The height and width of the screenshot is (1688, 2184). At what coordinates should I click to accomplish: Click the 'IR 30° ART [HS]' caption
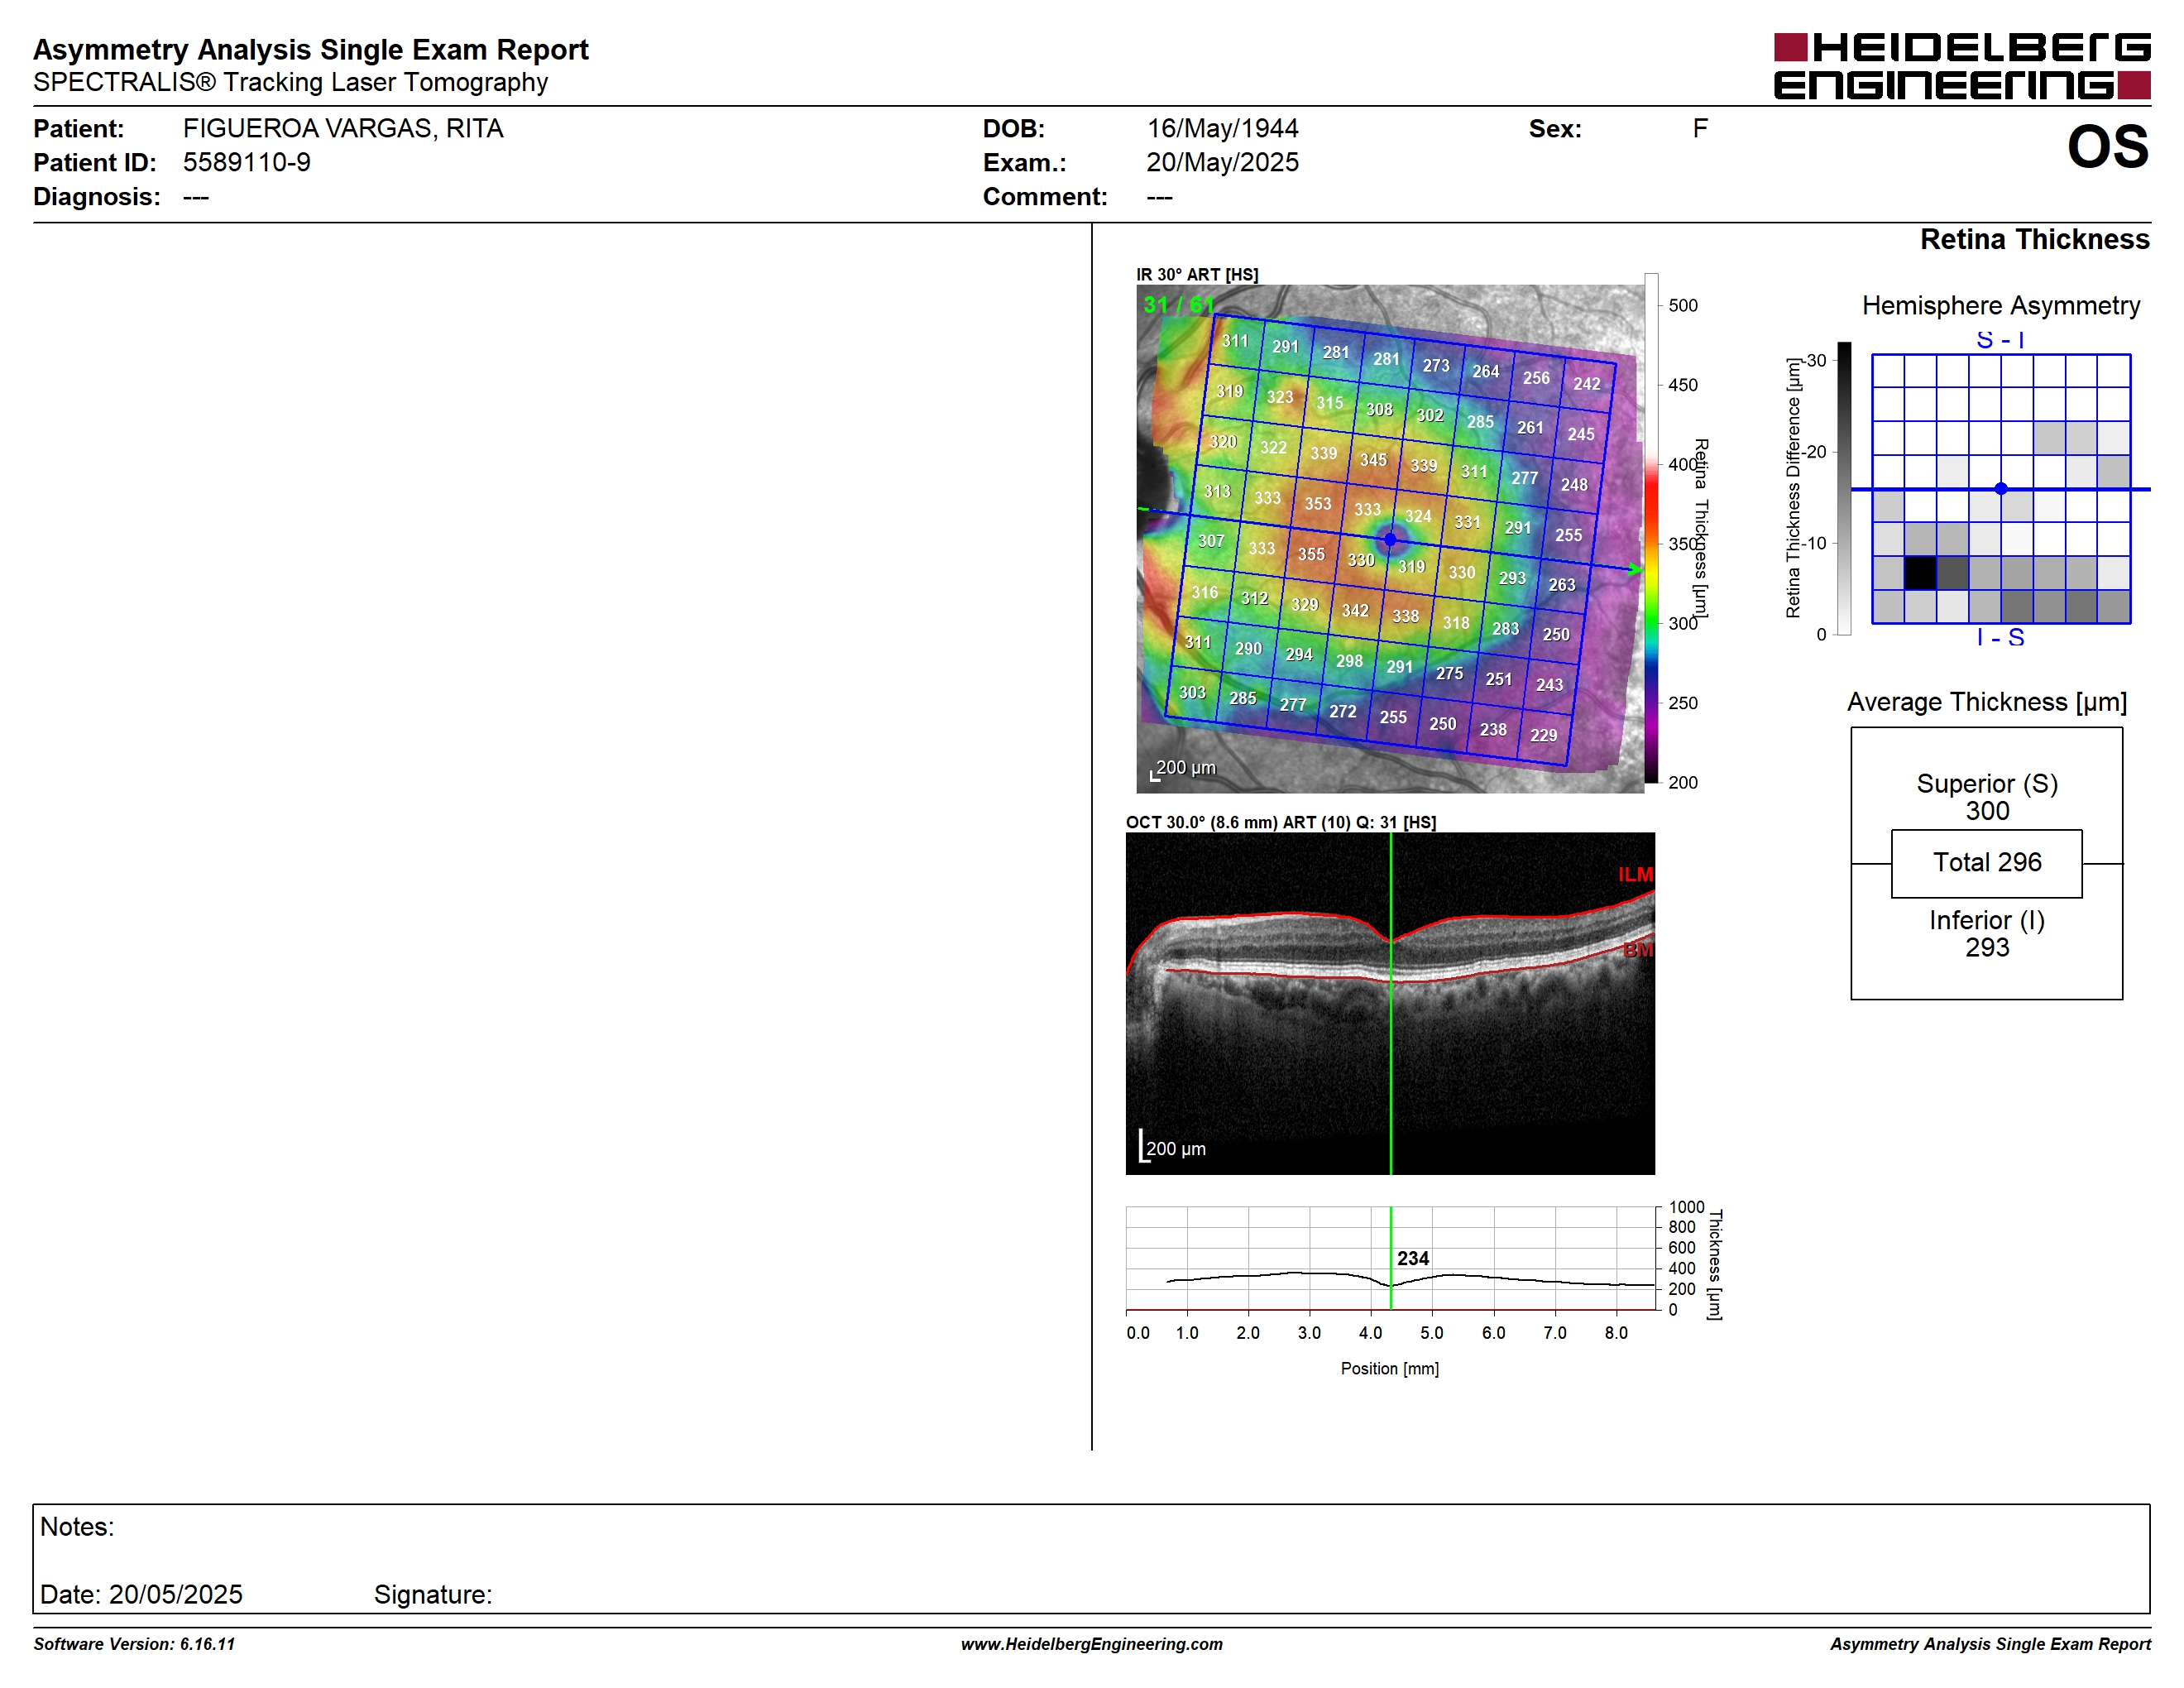coord(1197,274)
